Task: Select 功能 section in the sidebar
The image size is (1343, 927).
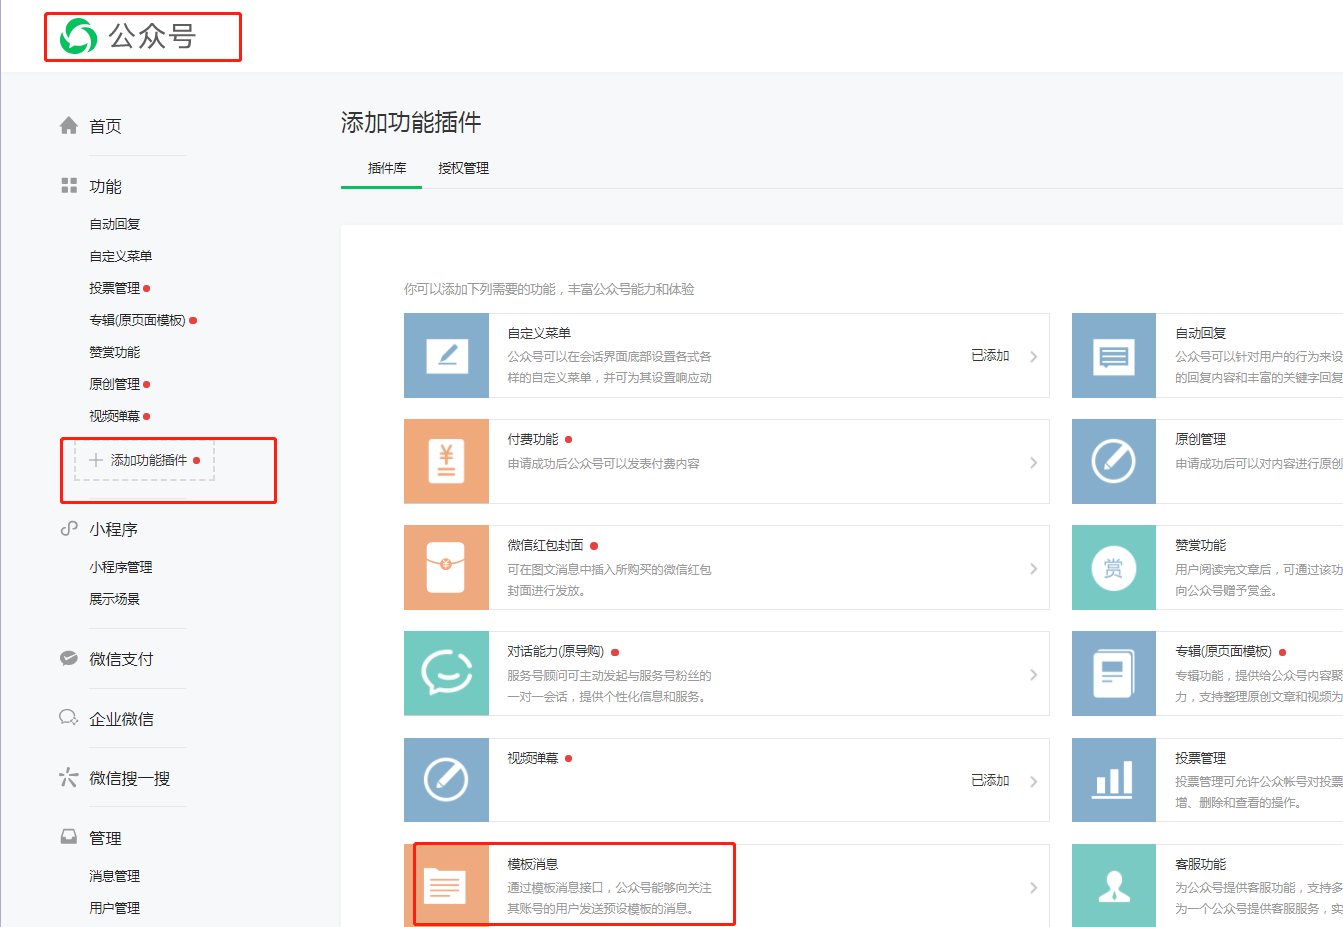Action: (105, 186)
